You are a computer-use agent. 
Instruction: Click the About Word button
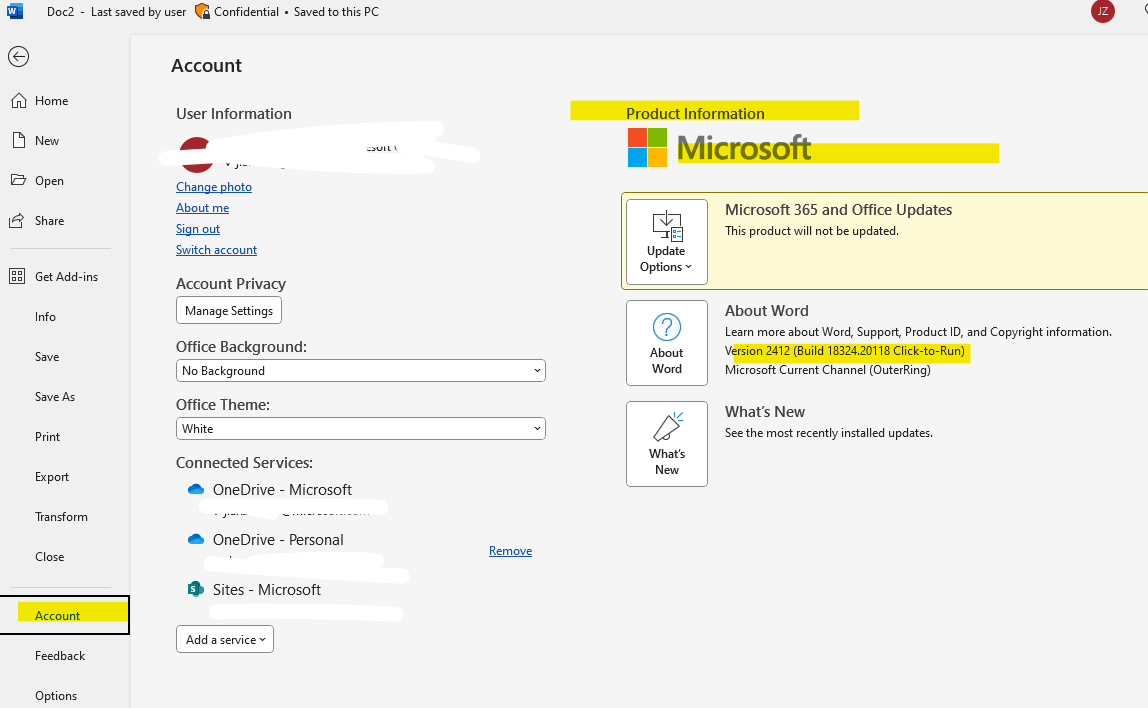pos(666,343)
